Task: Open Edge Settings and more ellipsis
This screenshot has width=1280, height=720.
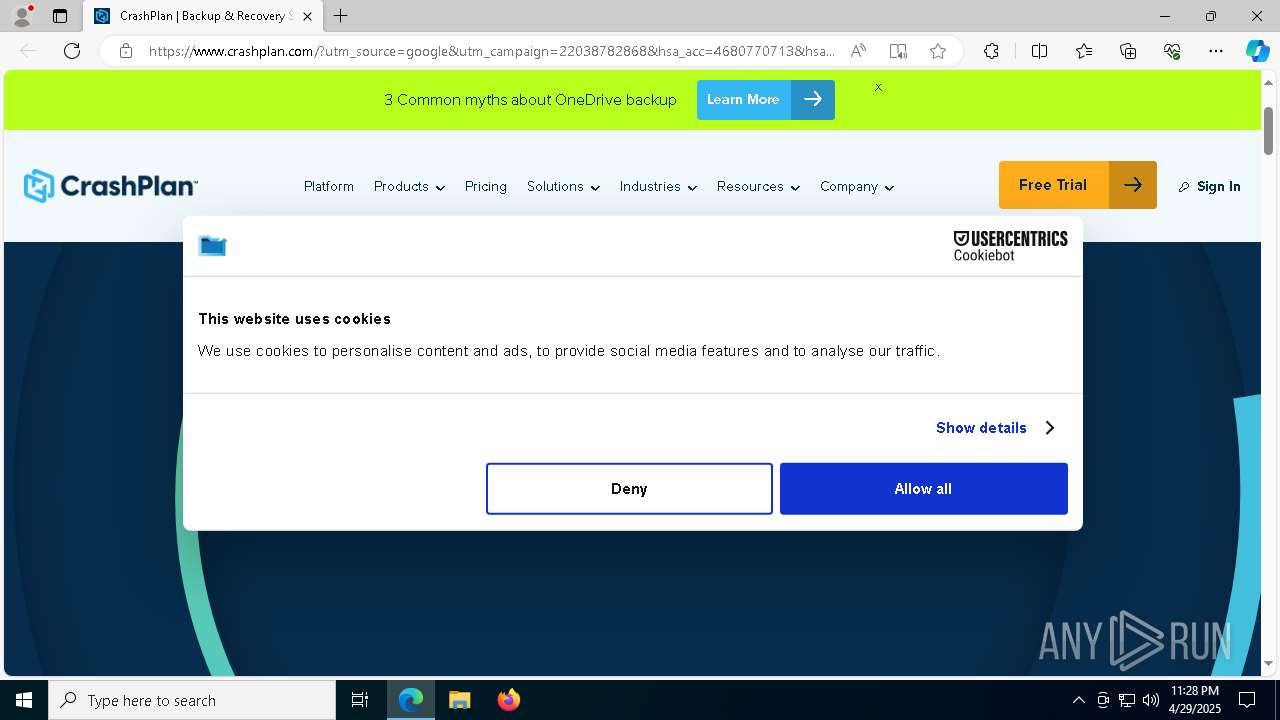Action: [x=1216, y=51]
